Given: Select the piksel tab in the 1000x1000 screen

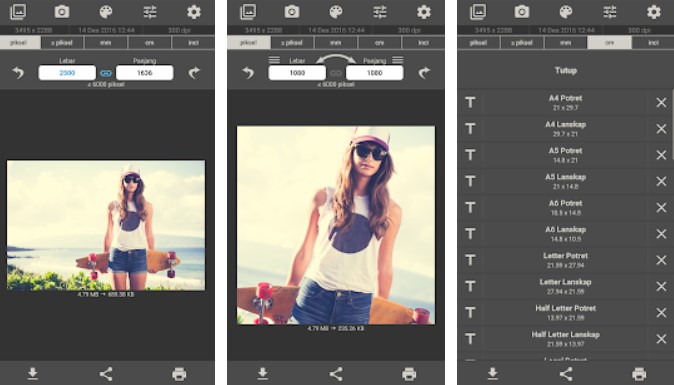Looking at the screenshot, I should 249,43.
